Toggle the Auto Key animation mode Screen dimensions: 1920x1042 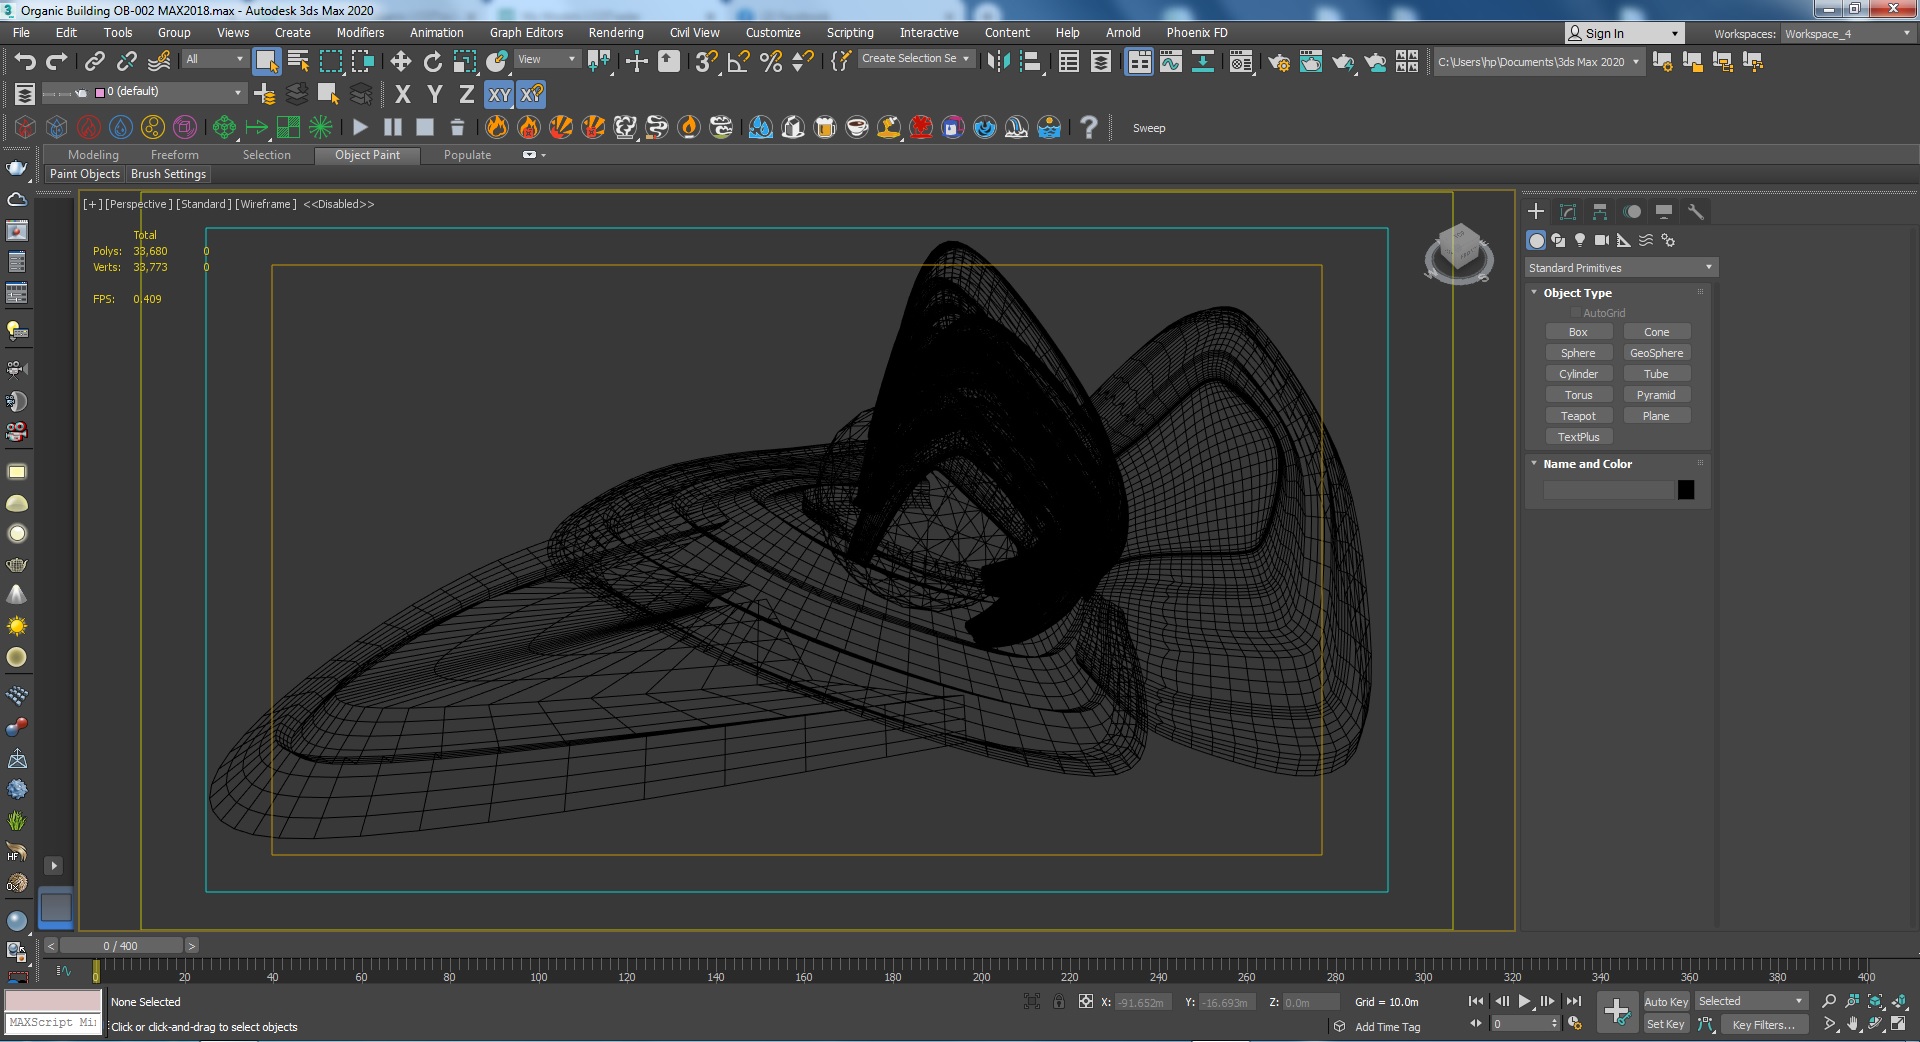[x=1665, y=1002]
